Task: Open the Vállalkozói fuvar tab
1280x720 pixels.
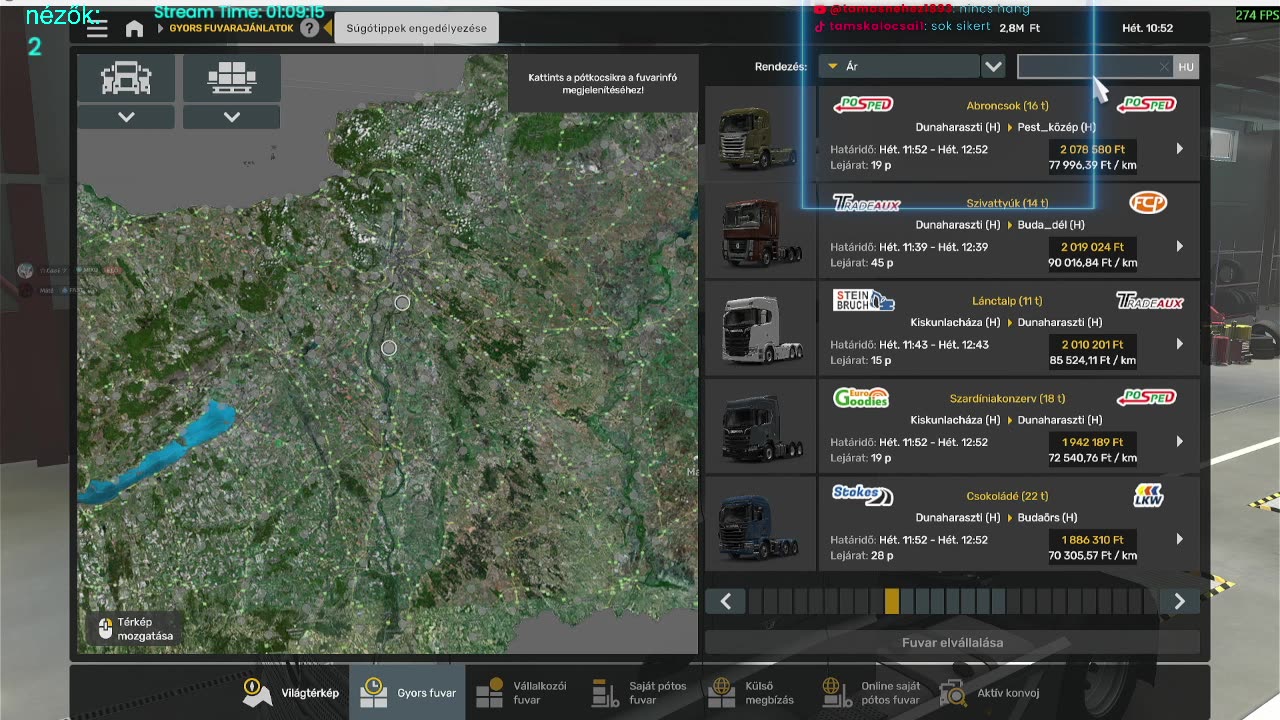Action: pos(523,692)
